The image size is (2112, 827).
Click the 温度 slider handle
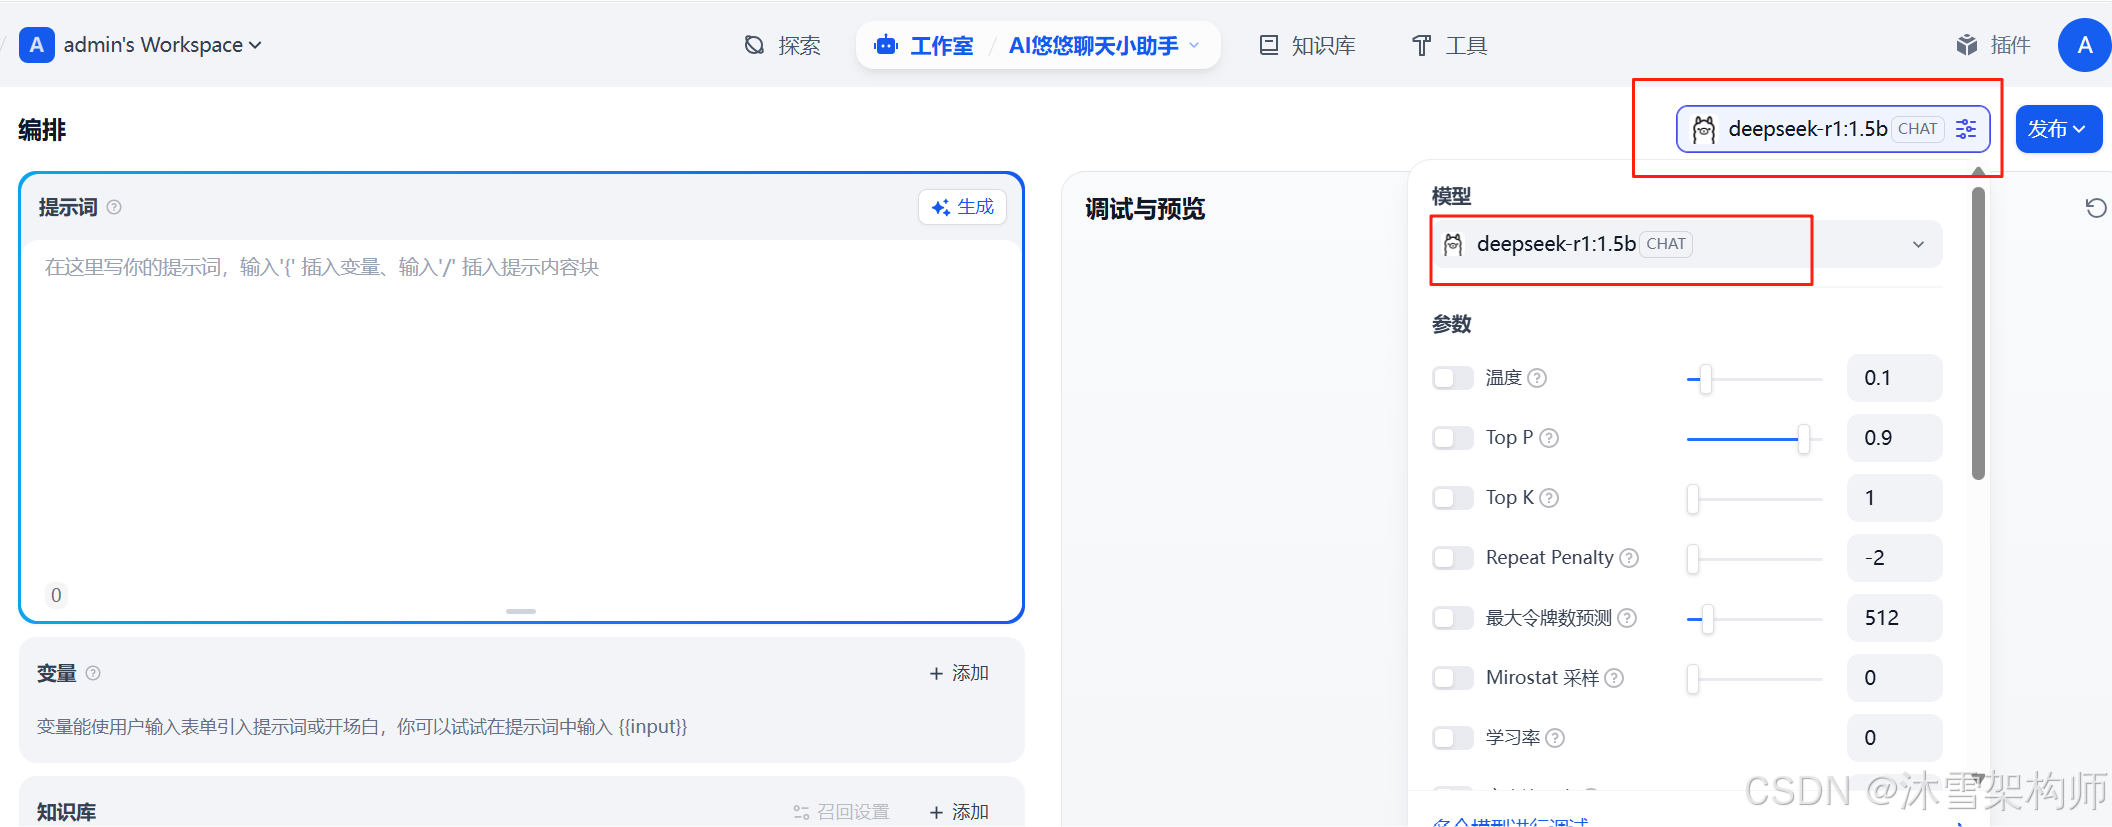[x=1706, y=379]
